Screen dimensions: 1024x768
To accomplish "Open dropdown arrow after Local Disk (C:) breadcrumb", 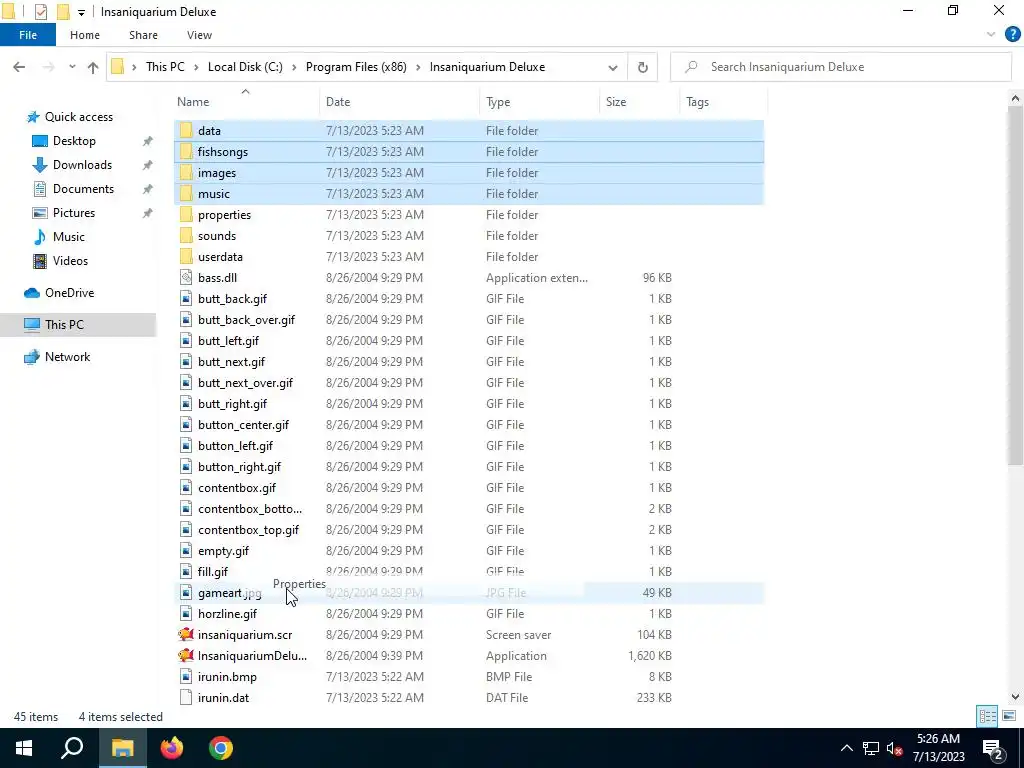I will click(x=294, y=67).
